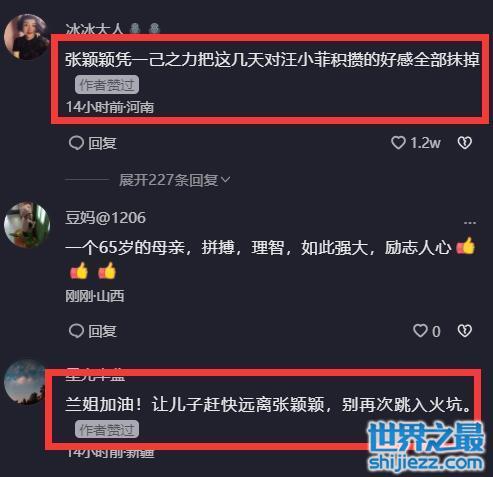
Task: Like the comment by 豆妈@1206
Action: 420,331
